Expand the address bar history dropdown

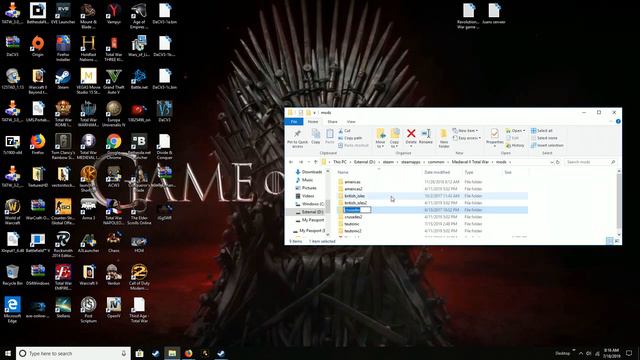click(552, 162)
